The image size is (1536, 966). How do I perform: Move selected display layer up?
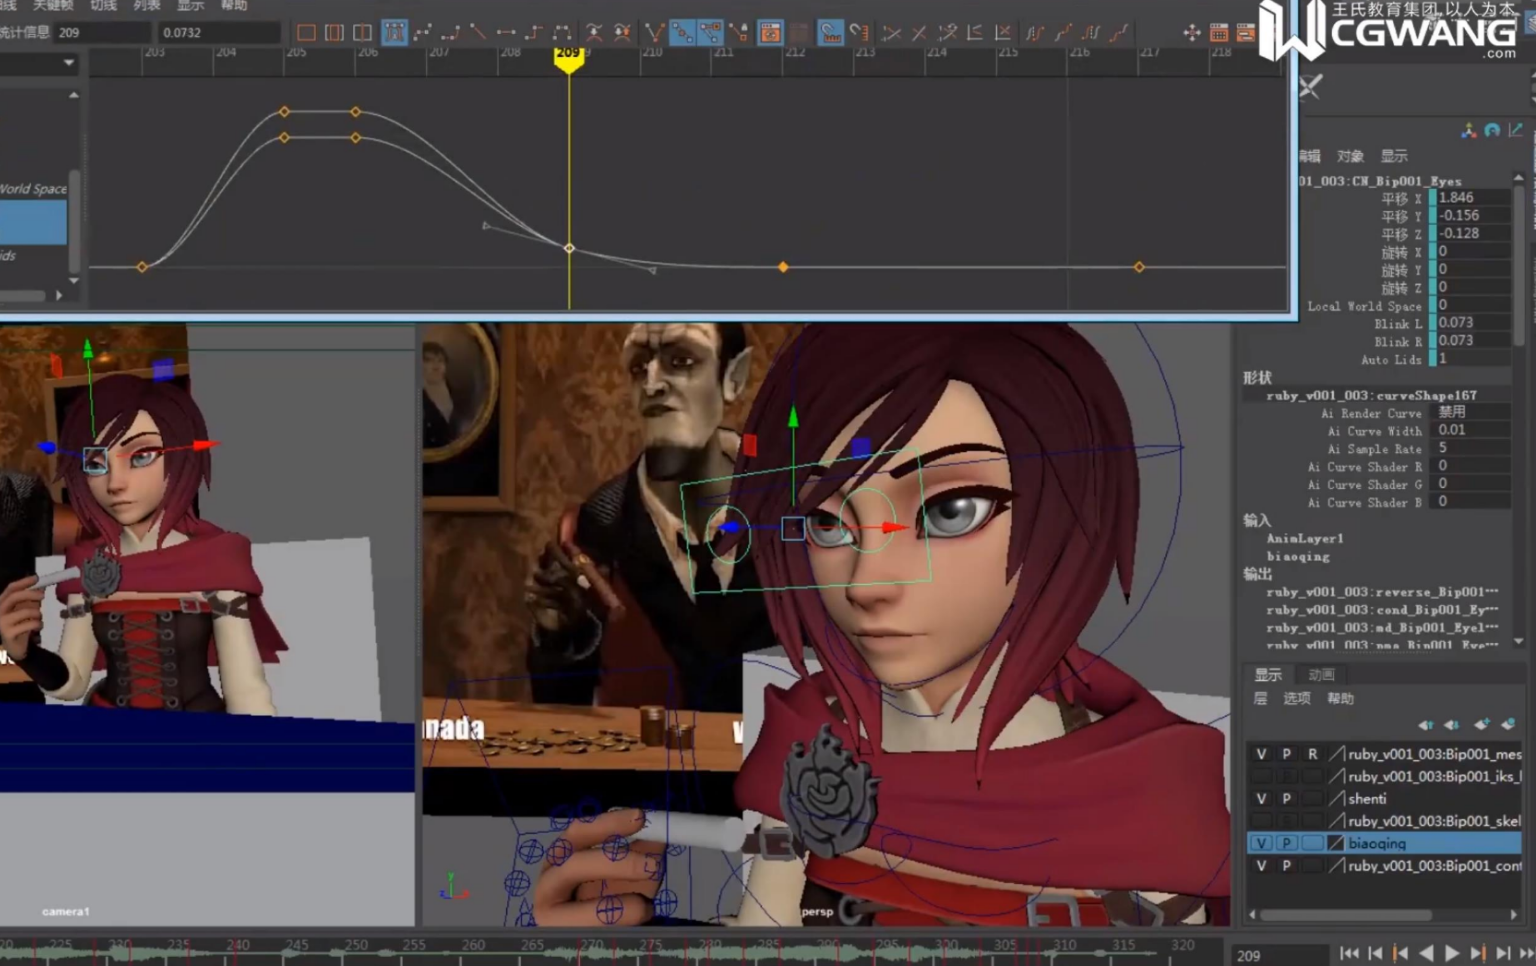[1426, 724]
